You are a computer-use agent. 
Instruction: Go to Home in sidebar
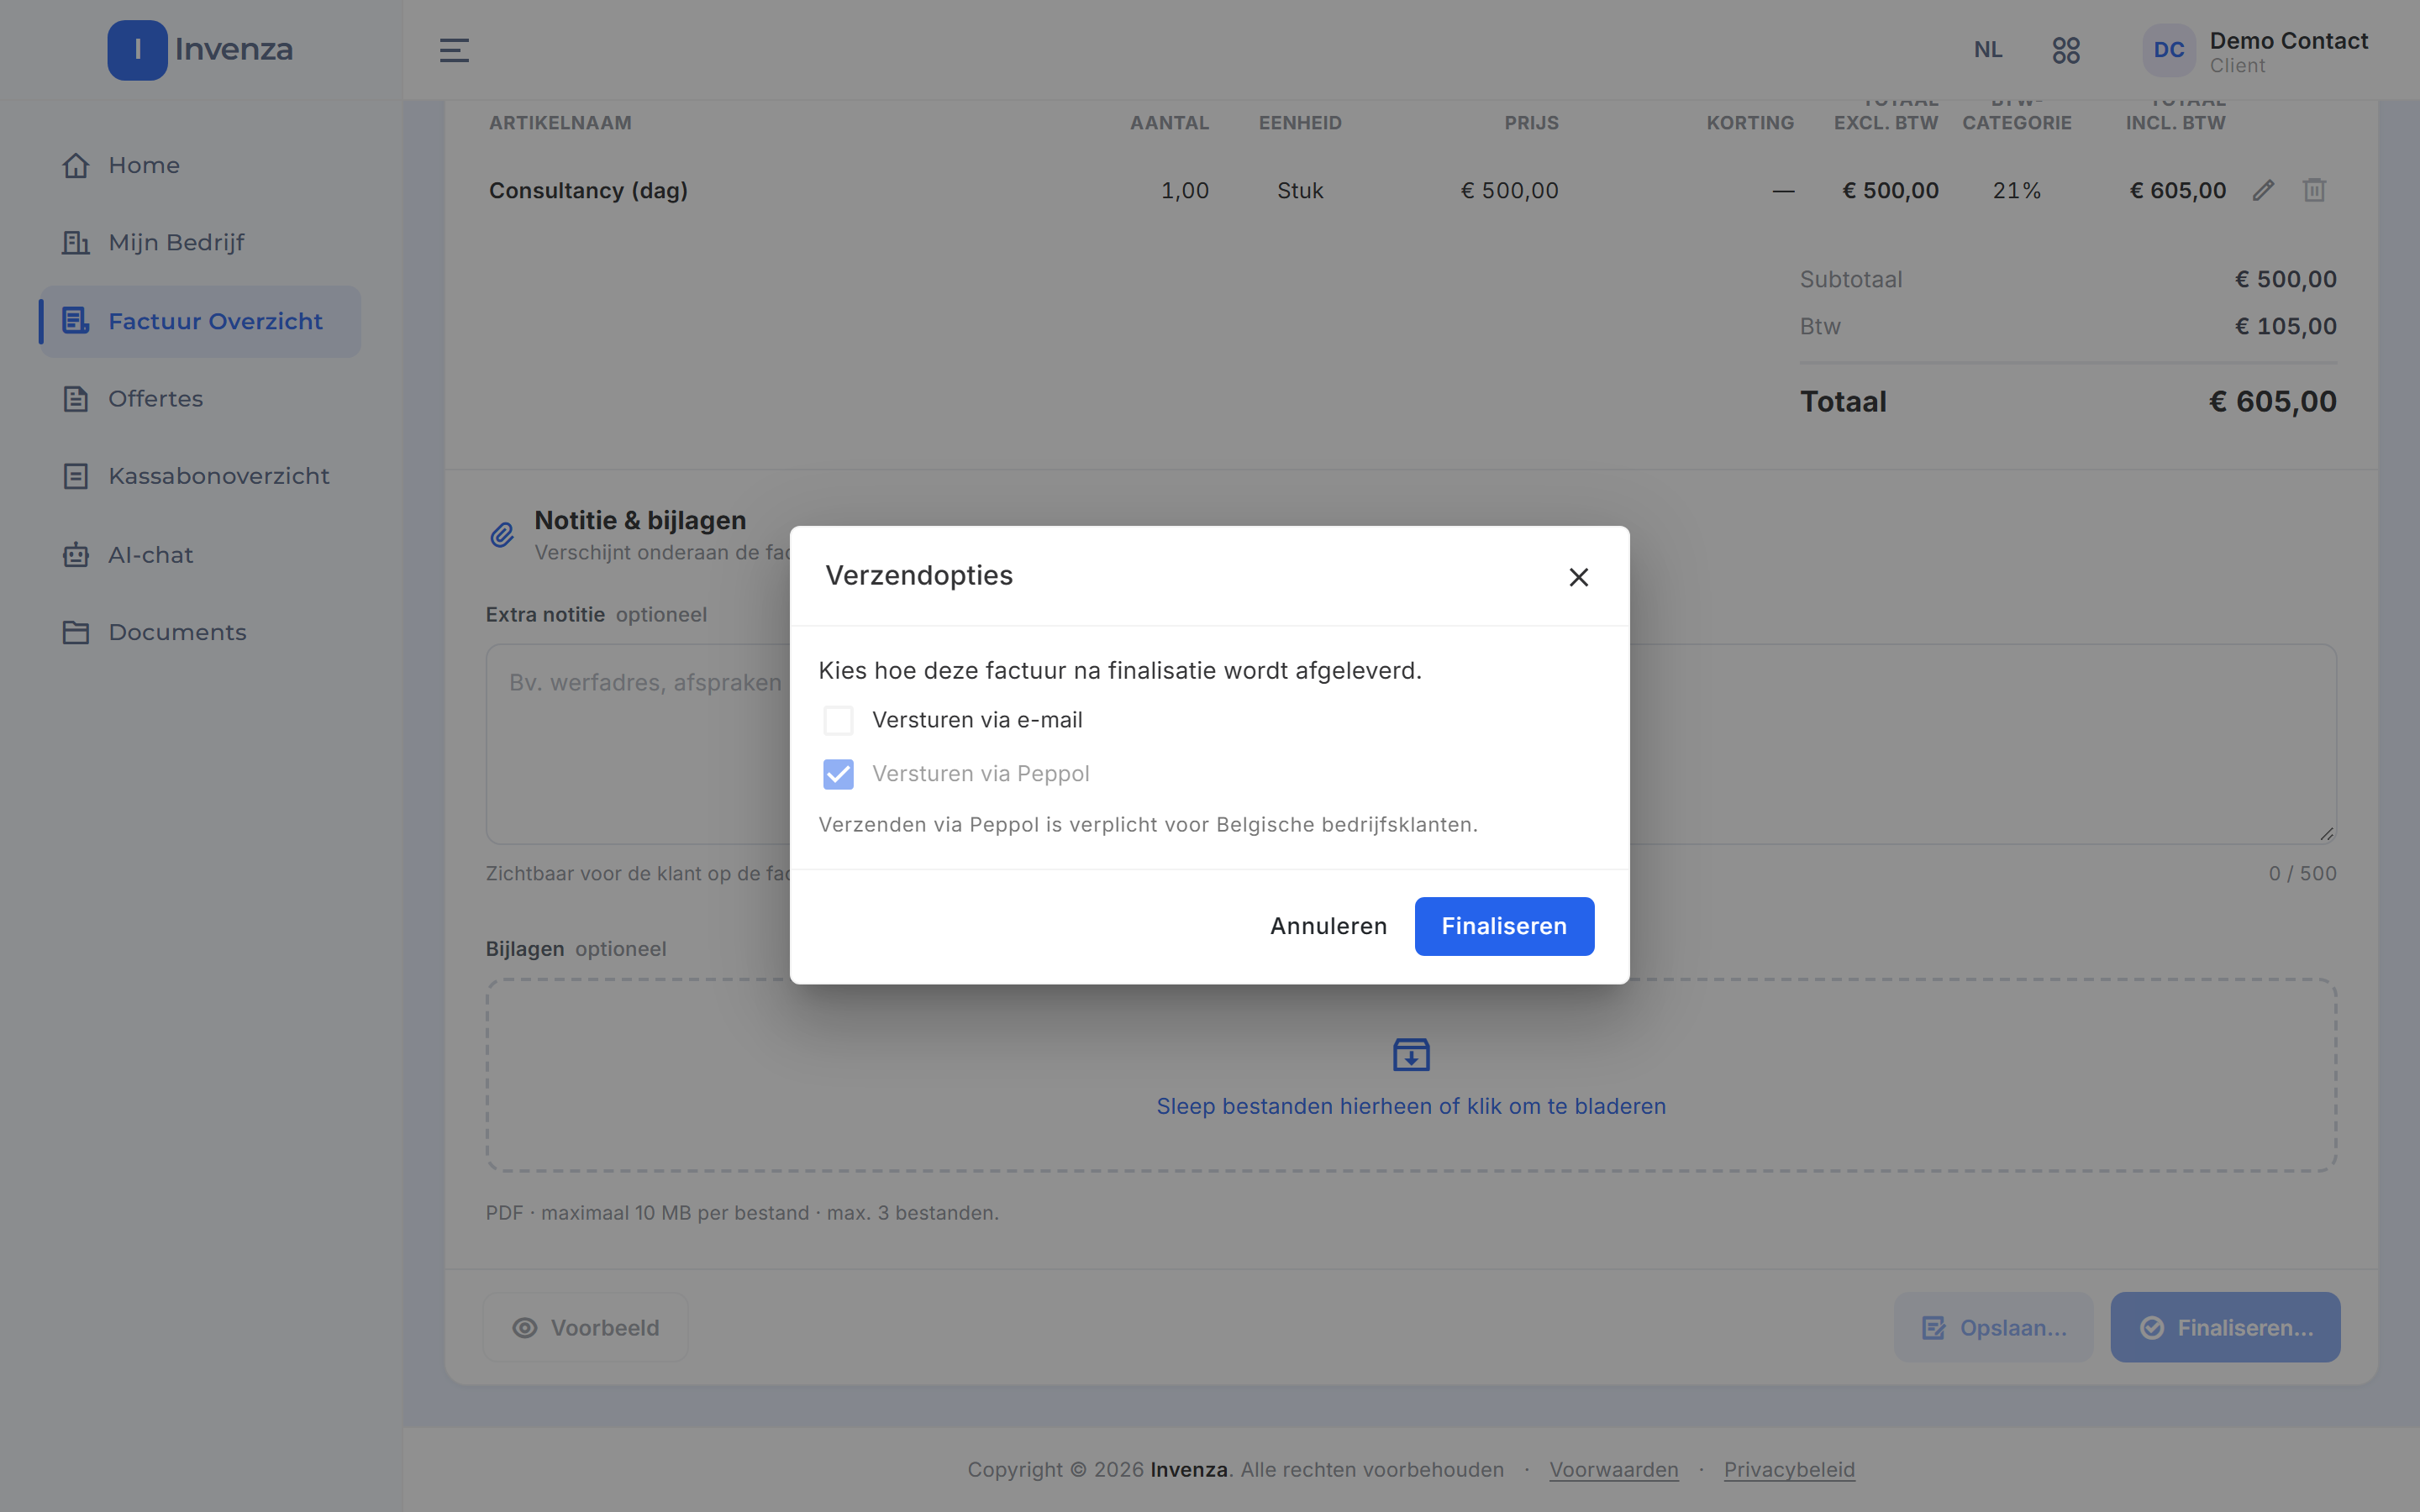point(200,165)
